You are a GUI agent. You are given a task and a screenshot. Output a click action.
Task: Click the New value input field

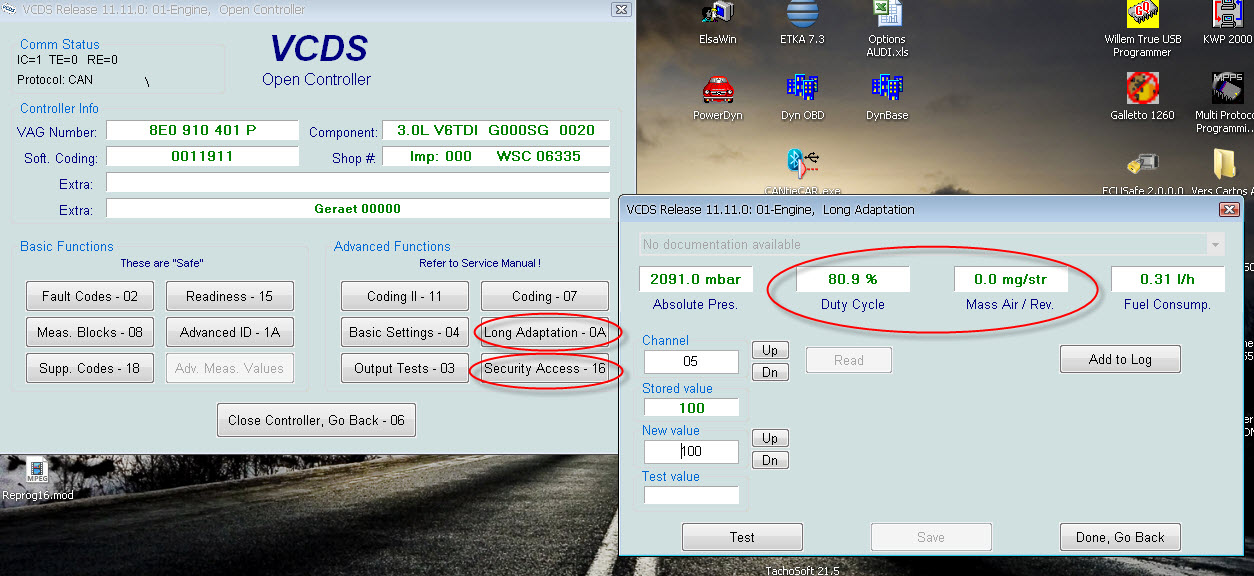coord(691,451)
